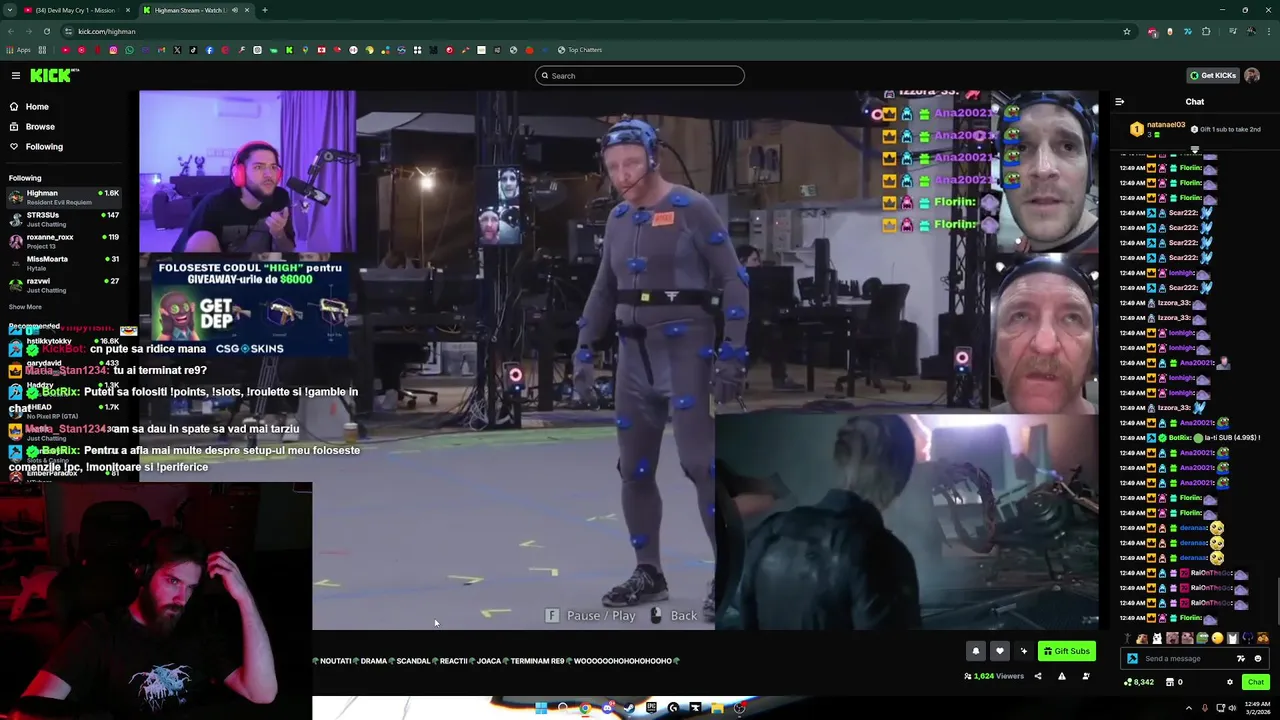Click the 1,624 Viewers count
1280x720 pixels.
[994, 676]
